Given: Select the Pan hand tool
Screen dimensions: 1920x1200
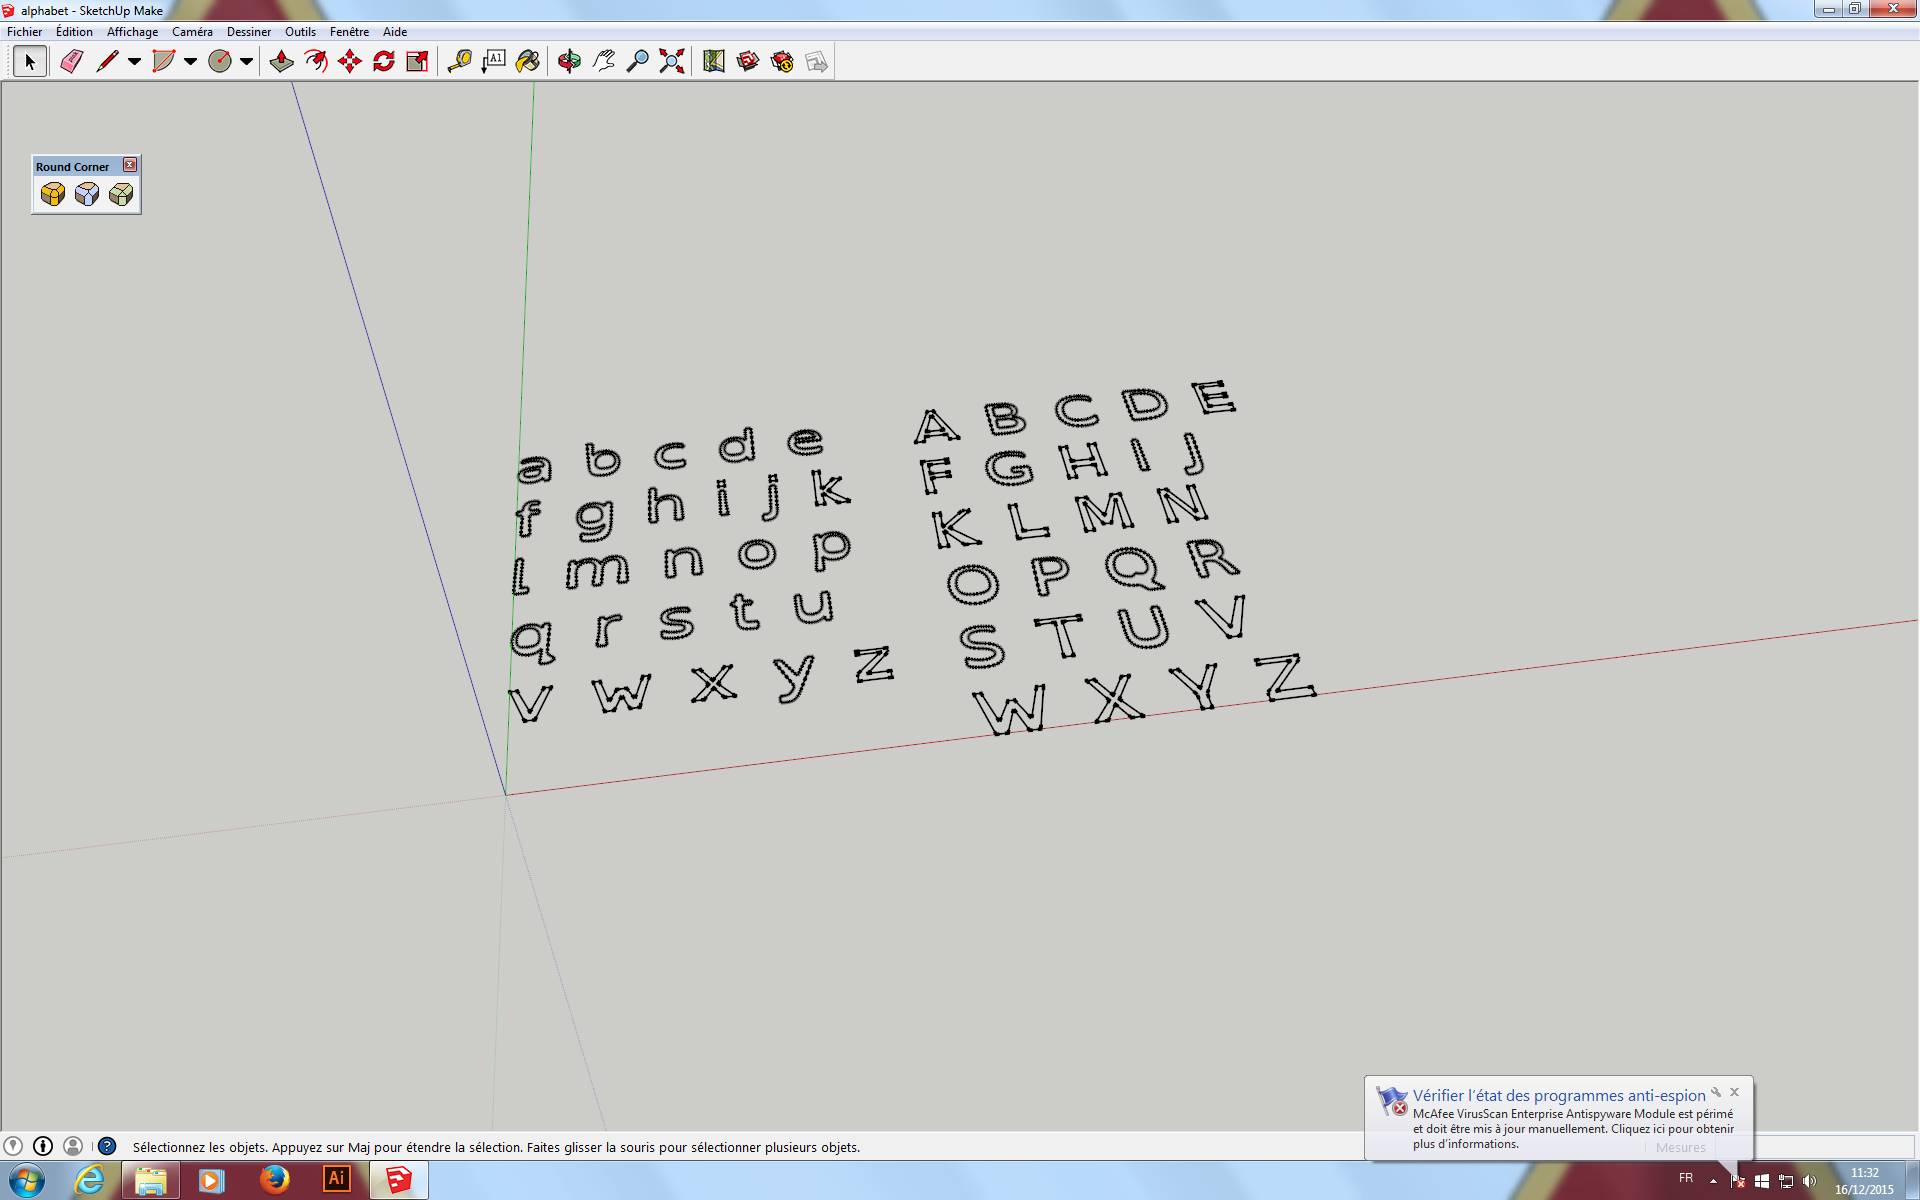Looking at the screenshot, I should pyautogui.click(x=603, y=62).
